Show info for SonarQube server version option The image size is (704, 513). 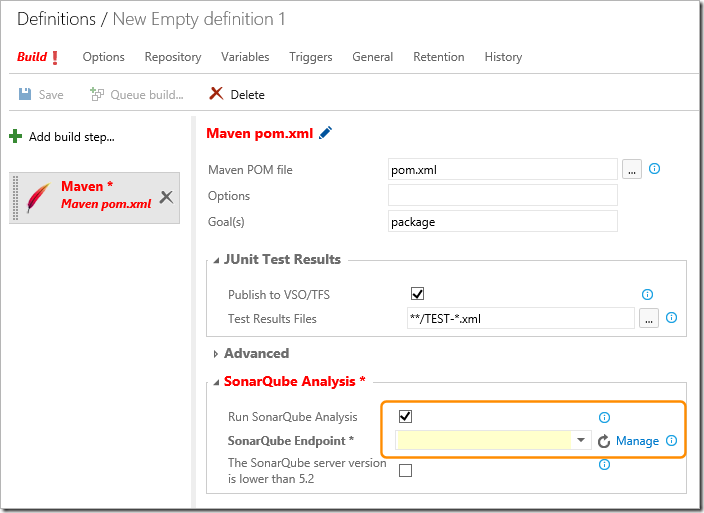point(604,465)
